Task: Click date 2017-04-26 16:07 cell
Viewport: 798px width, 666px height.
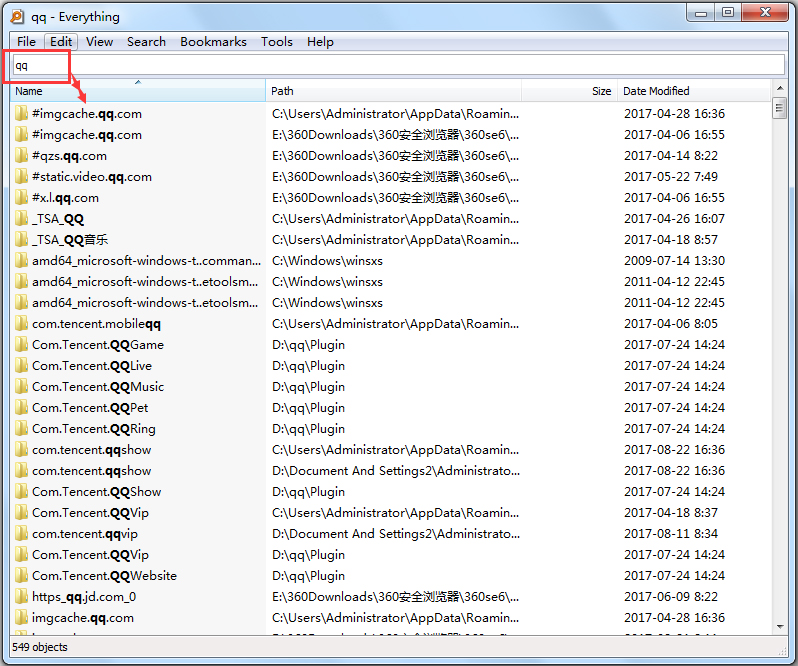Action: pyautogui.click(x=674, y=219)
